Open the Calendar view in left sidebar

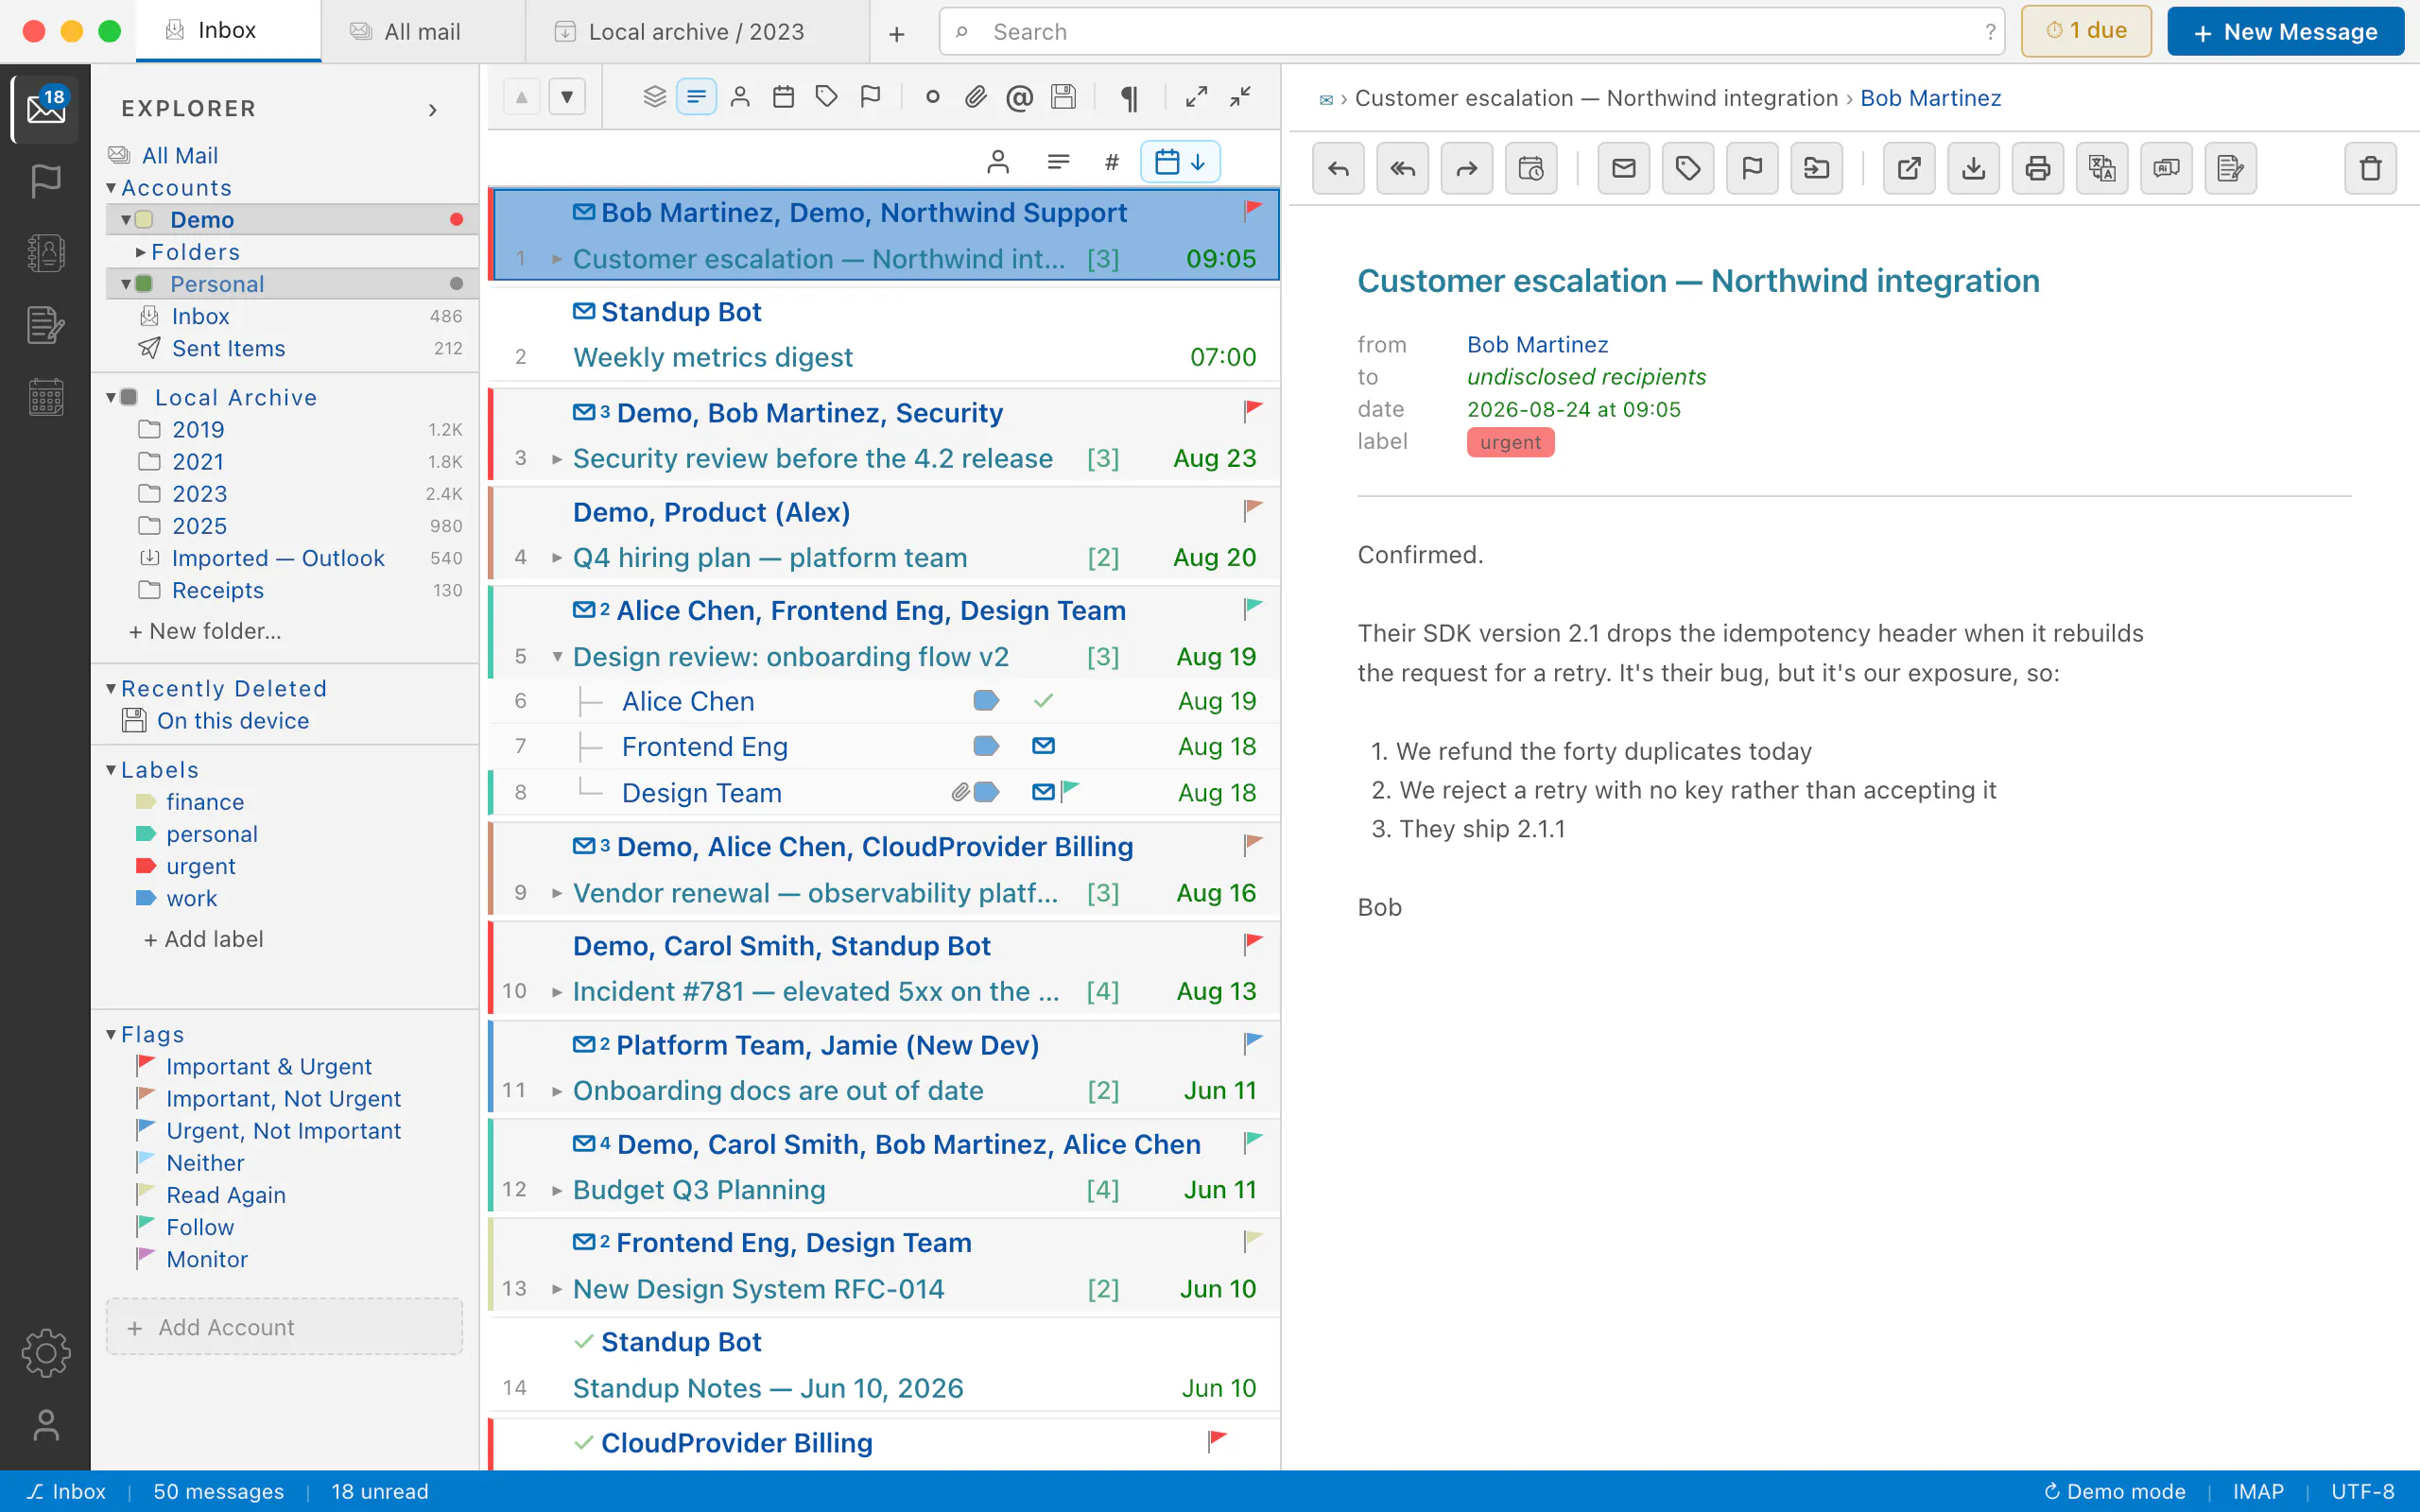[x=45, y=397]
